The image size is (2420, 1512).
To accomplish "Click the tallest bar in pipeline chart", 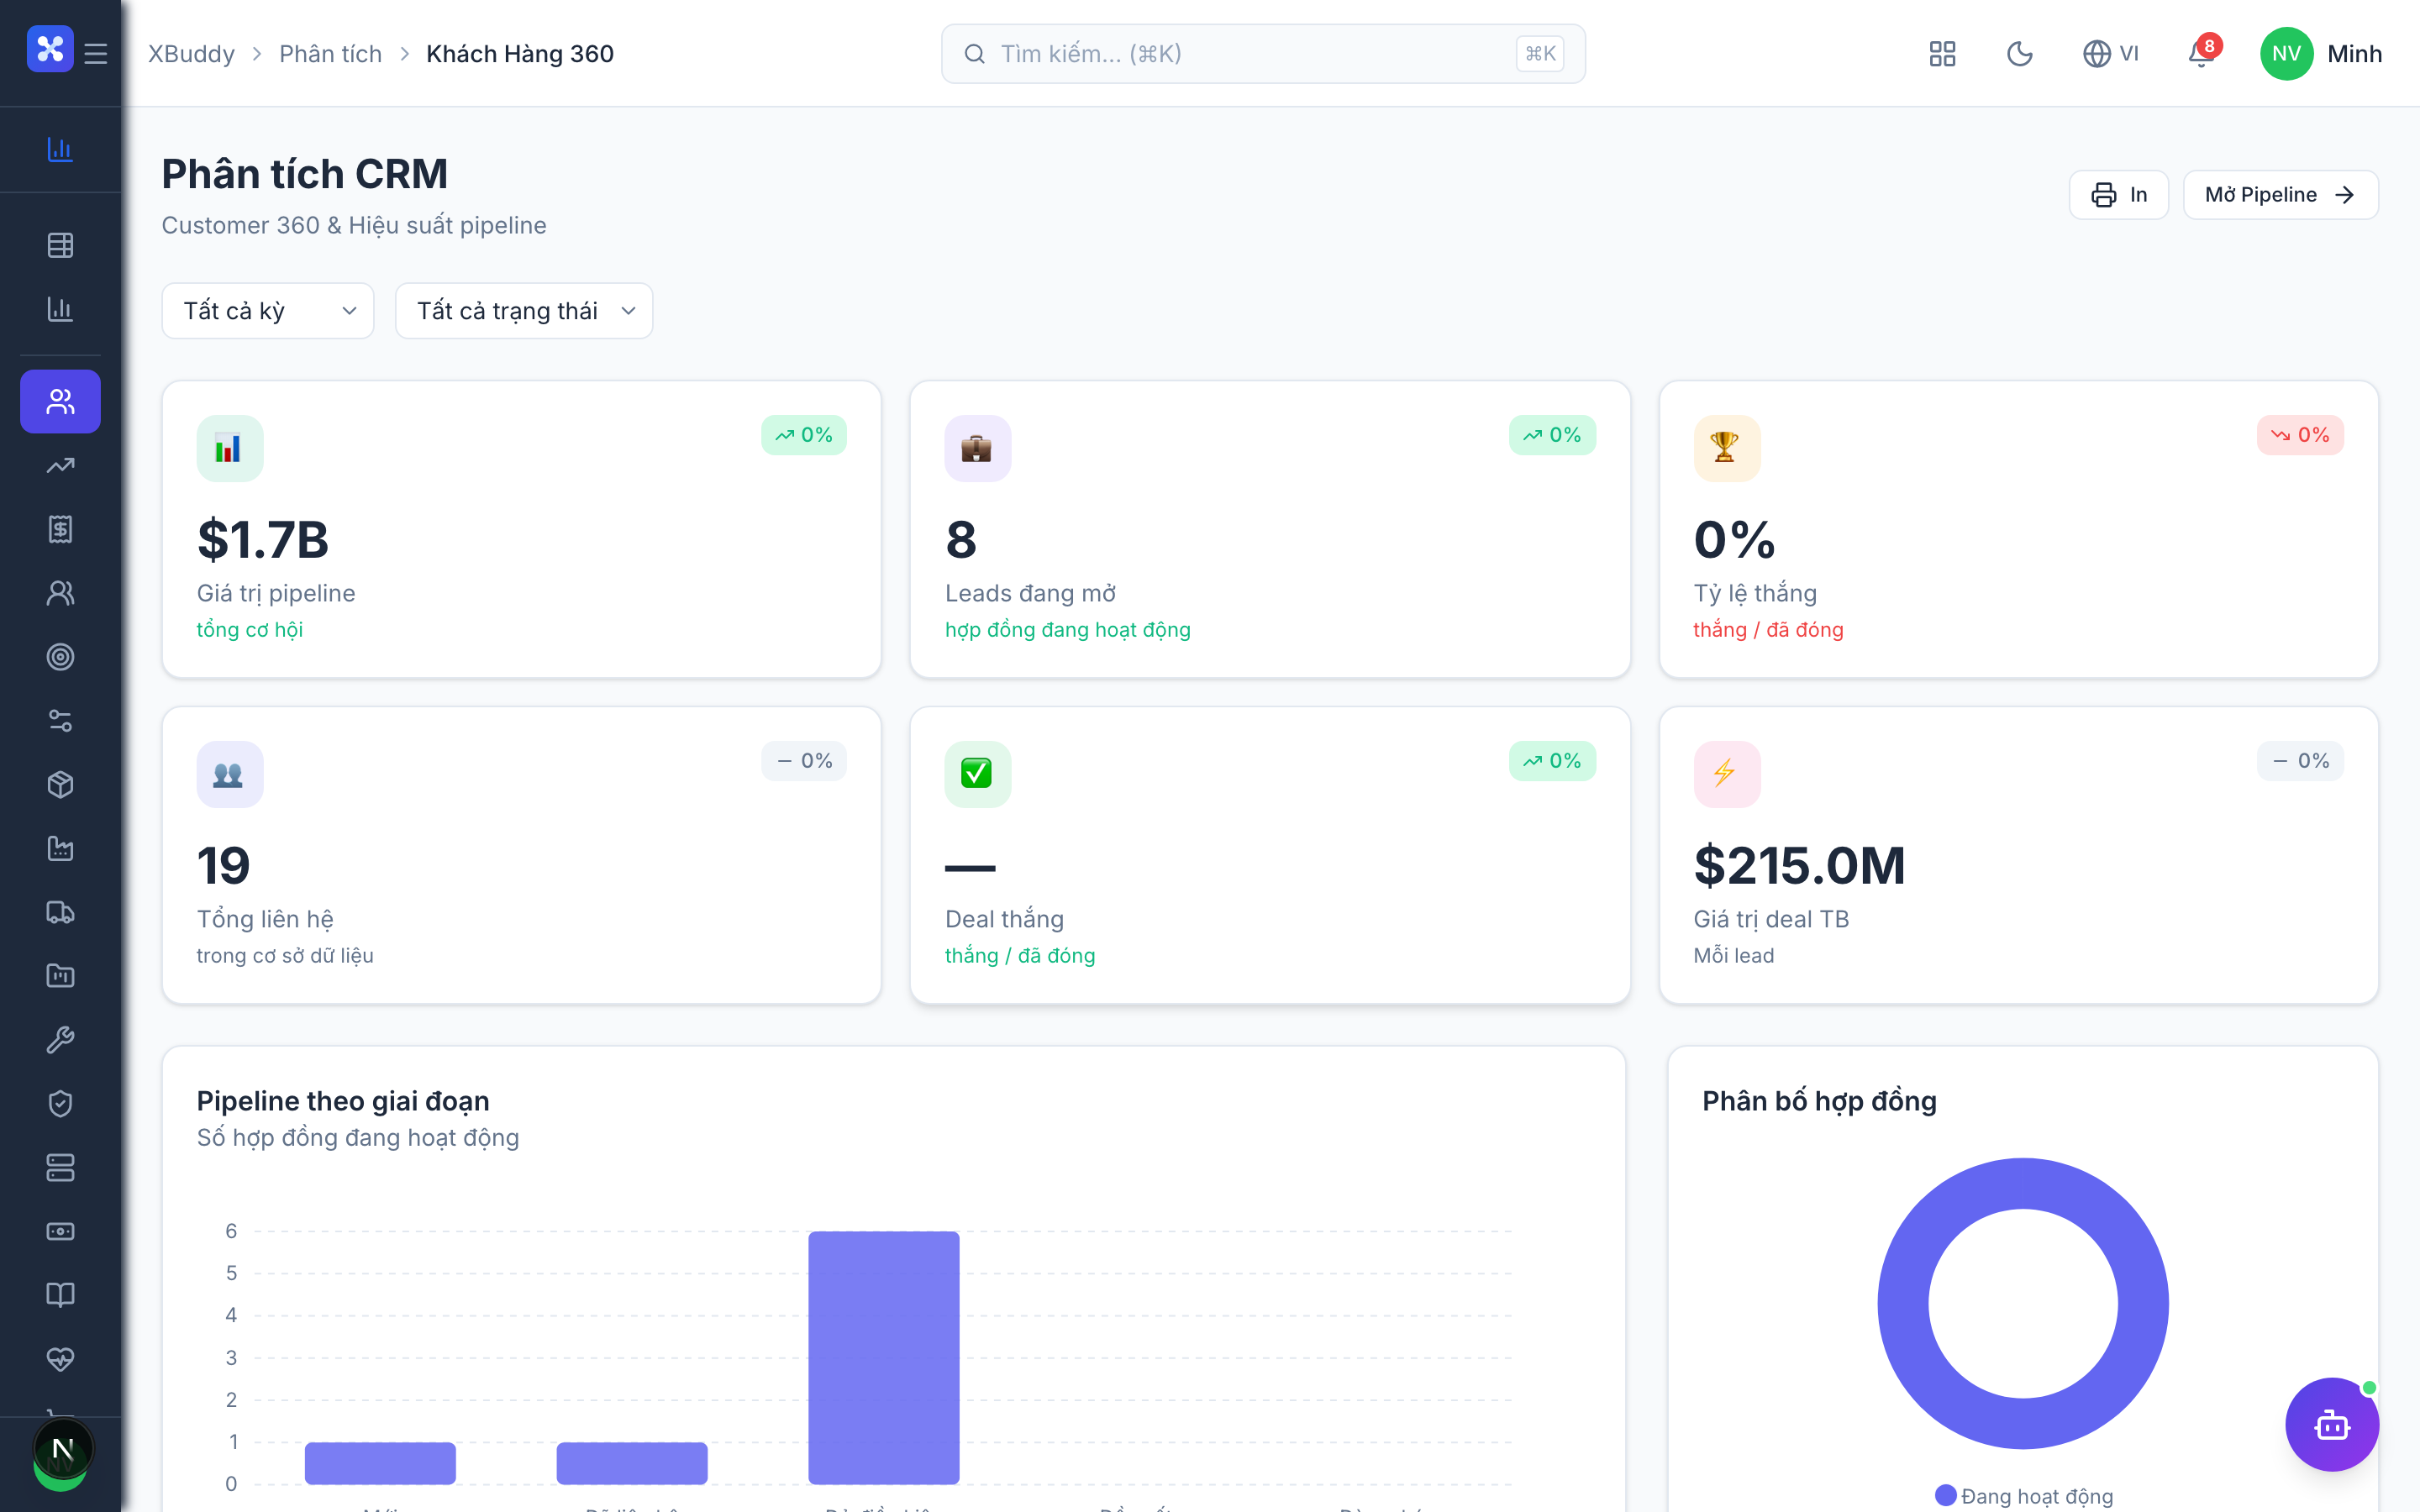I will point(884,1357).
